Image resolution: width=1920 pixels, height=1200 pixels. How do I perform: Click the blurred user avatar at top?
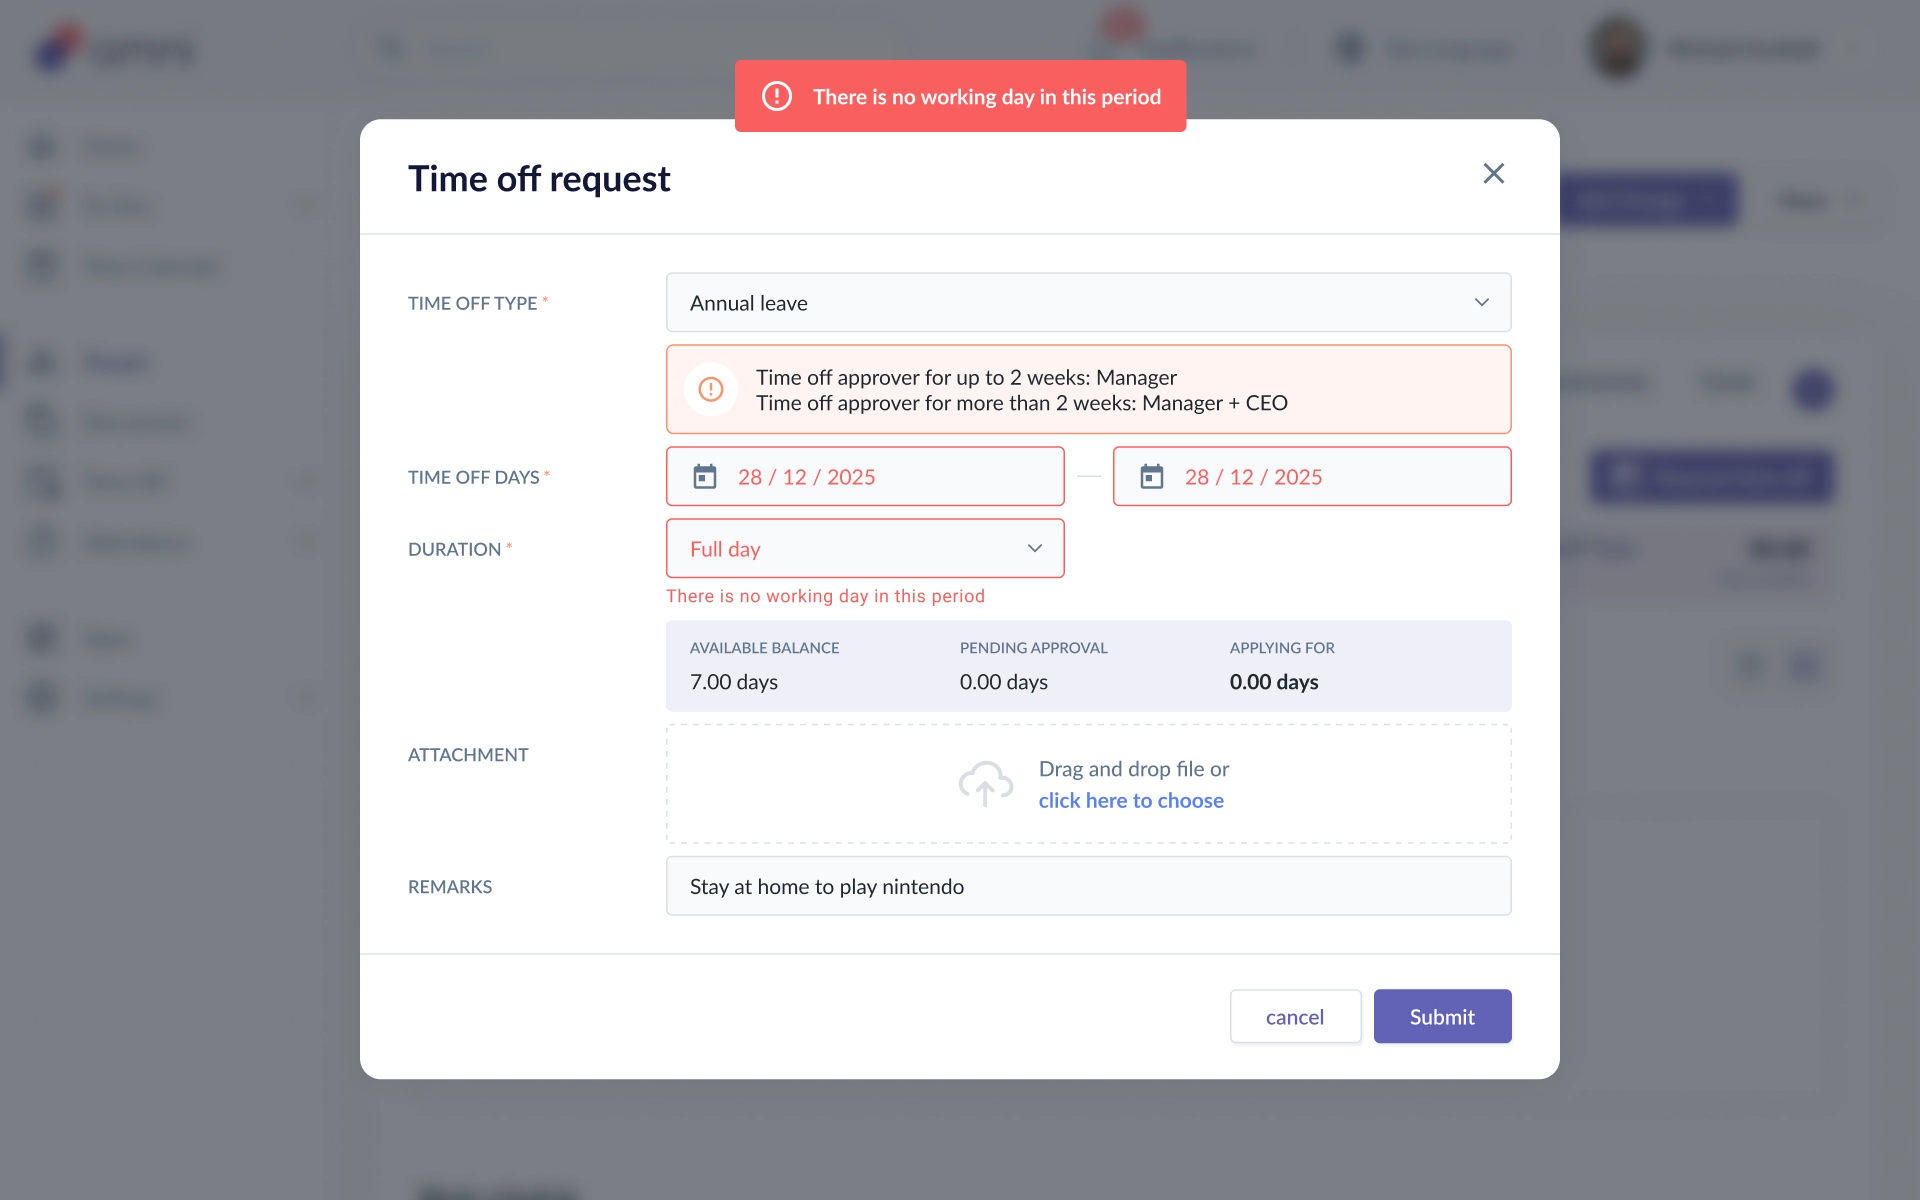coord(1617,47)
